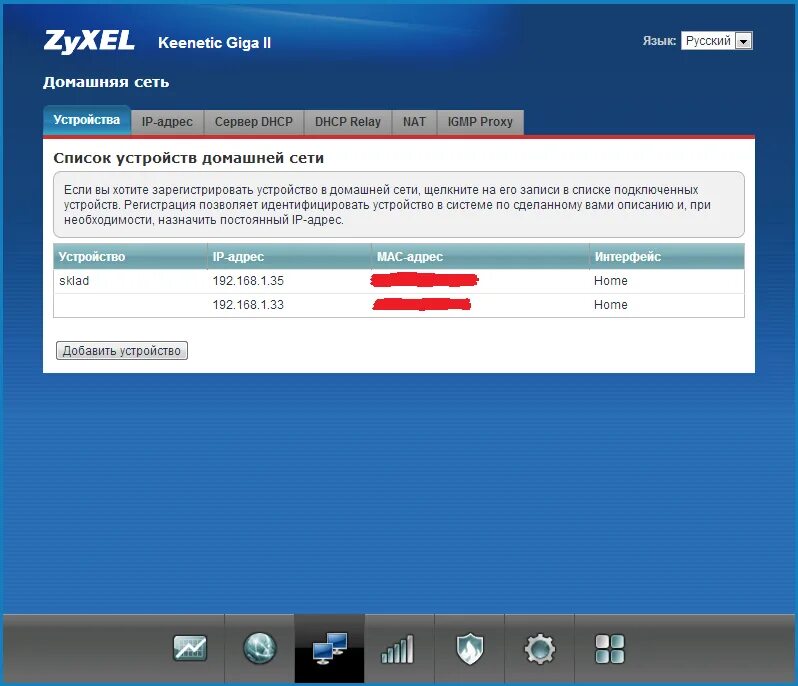Viewport: 798px width, 686px height.
Task: Open the system monitor icon in bottom bar
Action: point(189,648)
